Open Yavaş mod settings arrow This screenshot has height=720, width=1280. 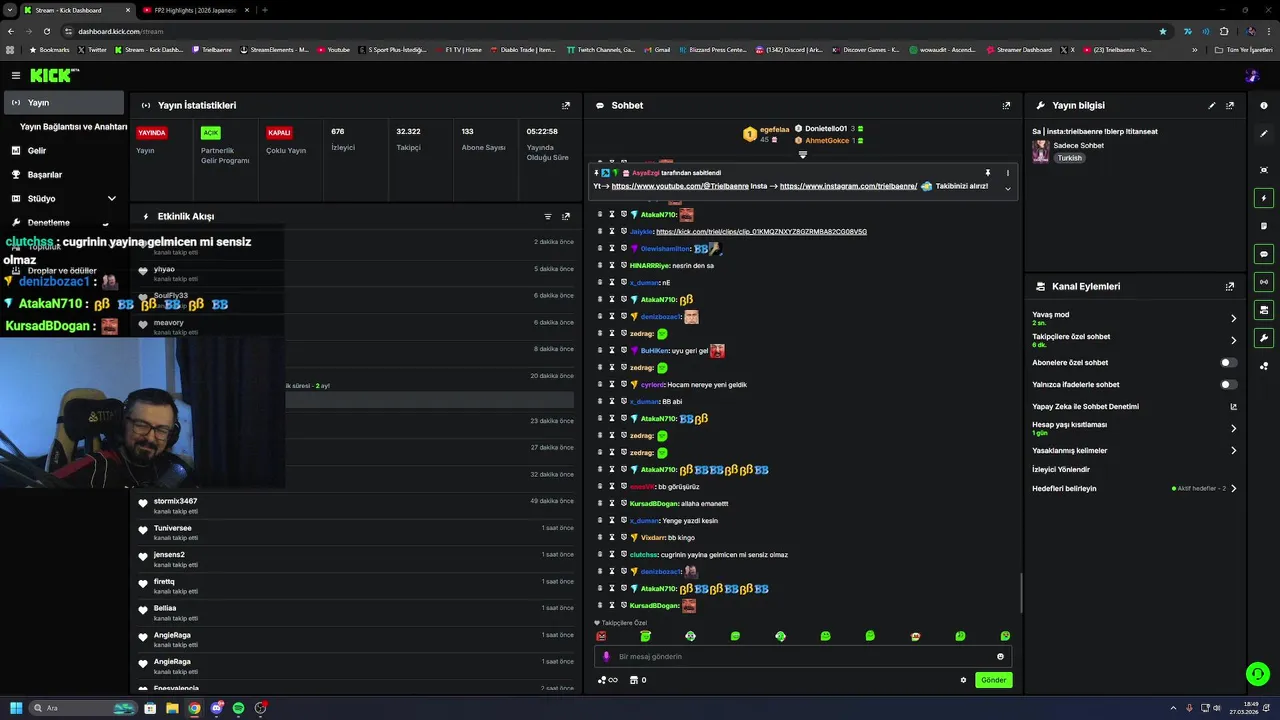point(1233,318)
